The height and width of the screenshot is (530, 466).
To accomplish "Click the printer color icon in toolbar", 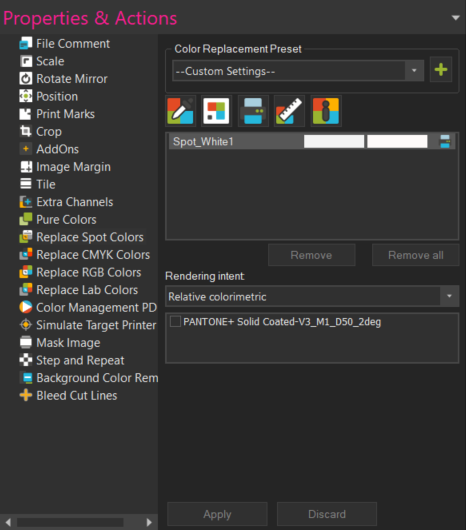I will (x=253, y=111).
